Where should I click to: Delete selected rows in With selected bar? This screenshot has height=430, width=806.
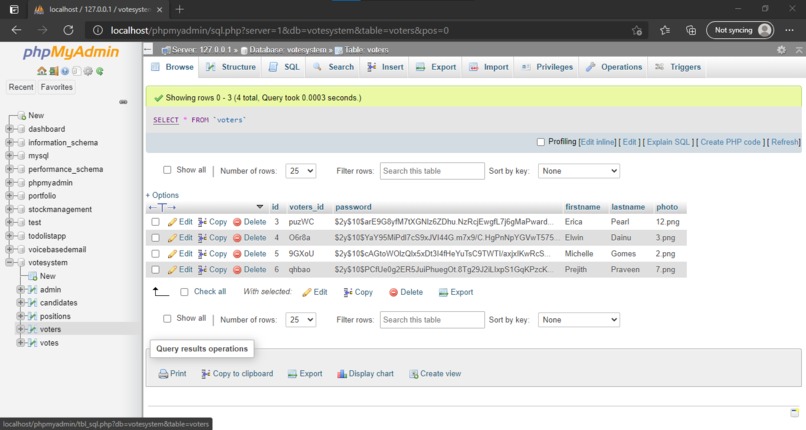tap(406, 292)
